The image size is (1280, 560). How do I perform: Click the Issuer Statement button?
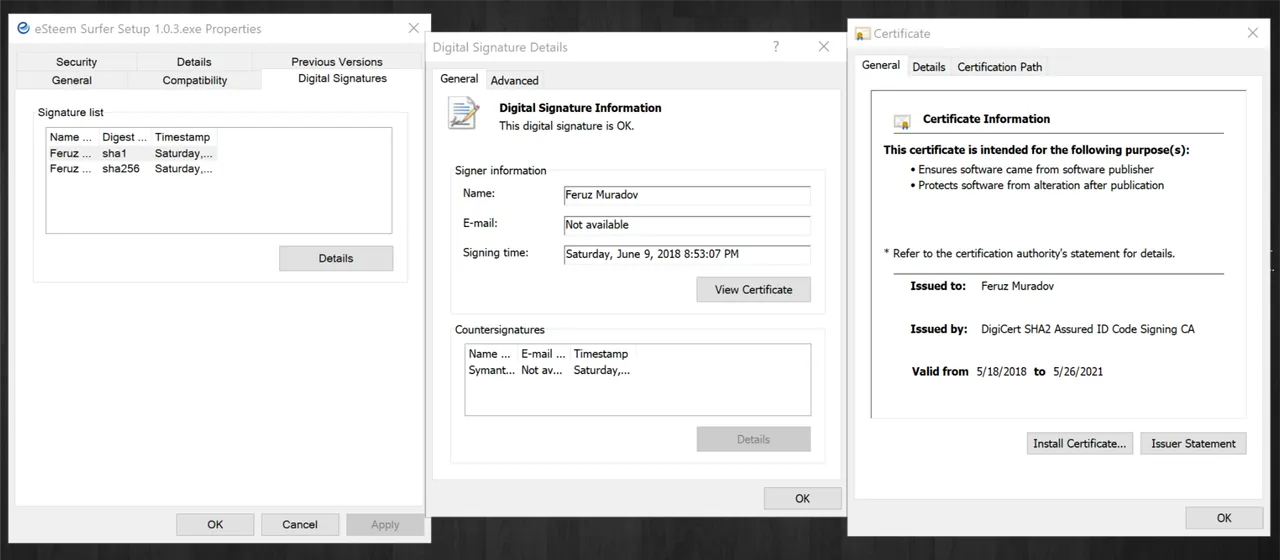[1193, 443]
